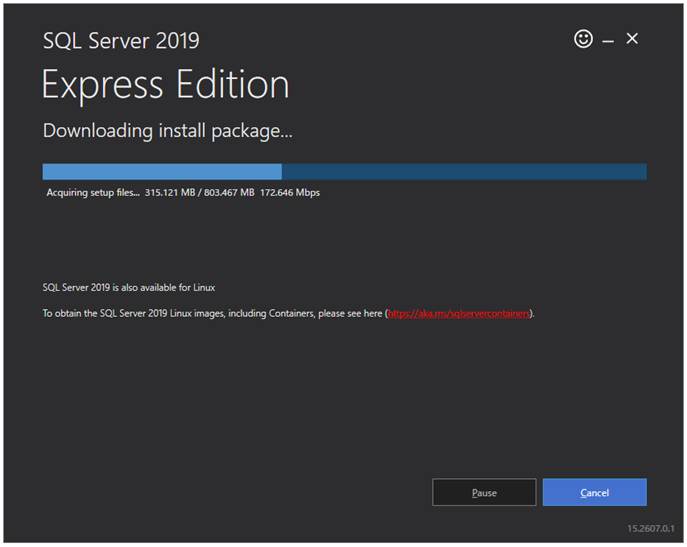Open the aka.ms sqlservercontainers link
Viewport: 687px width, 547px height.
pyautogui.click(x=459, y=313)
